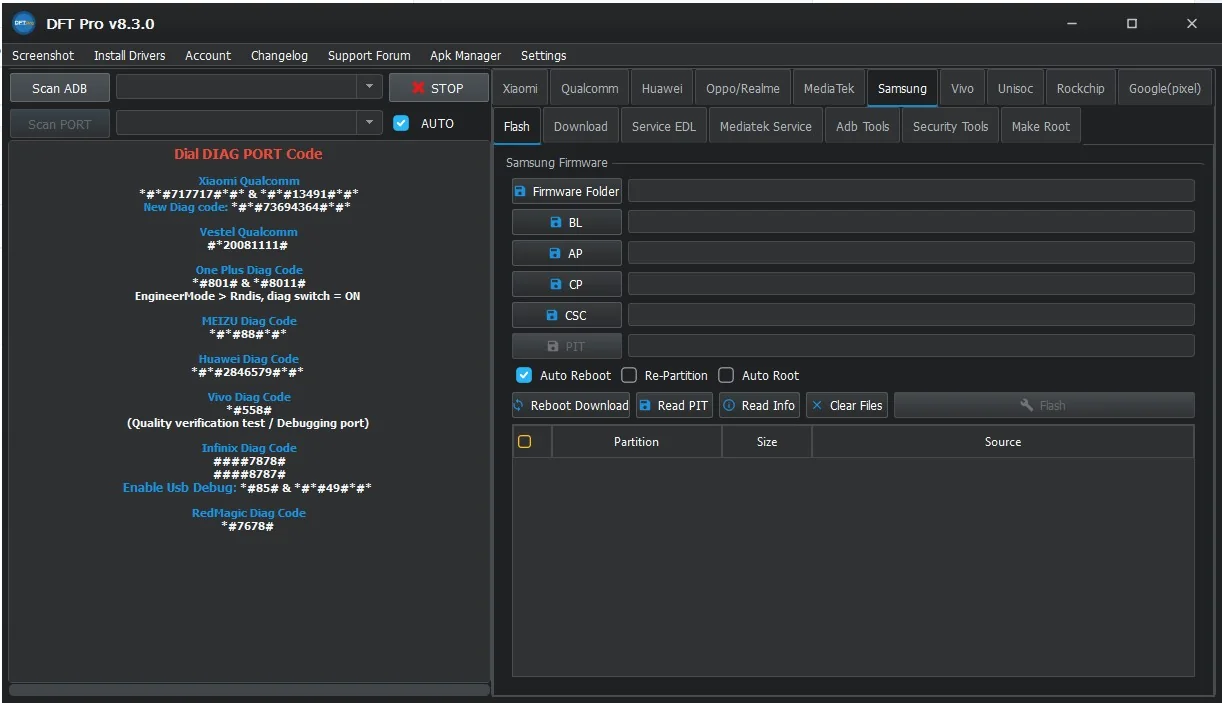The height and width of the screenshot is (703, 1222).
Task: Click the save icon on Read PIT
Action: [646, 405]
